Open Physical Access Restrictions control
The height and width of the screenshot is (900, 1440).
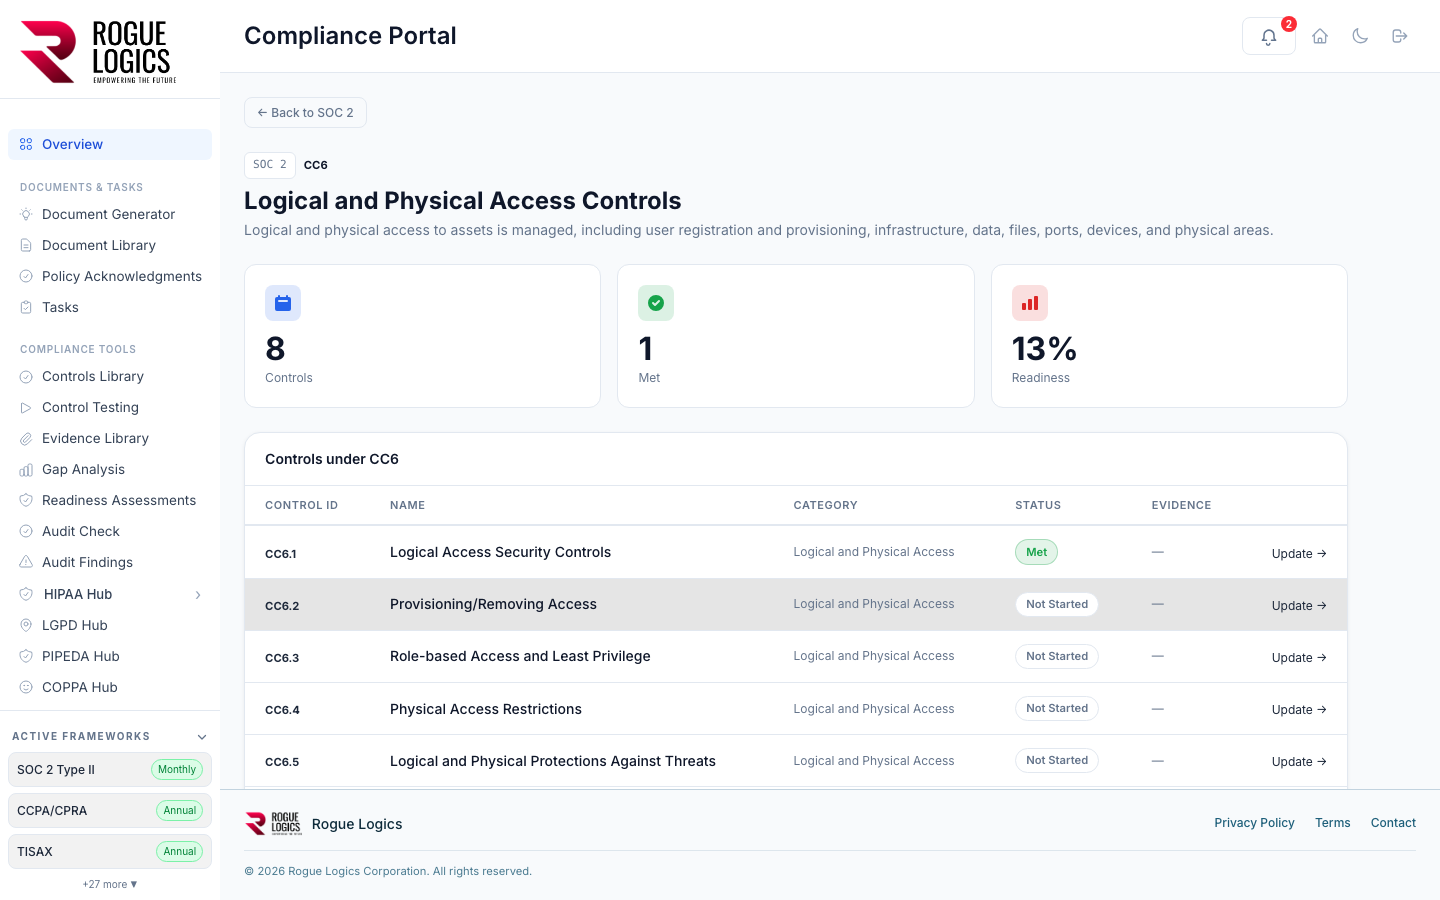[486, 709]
